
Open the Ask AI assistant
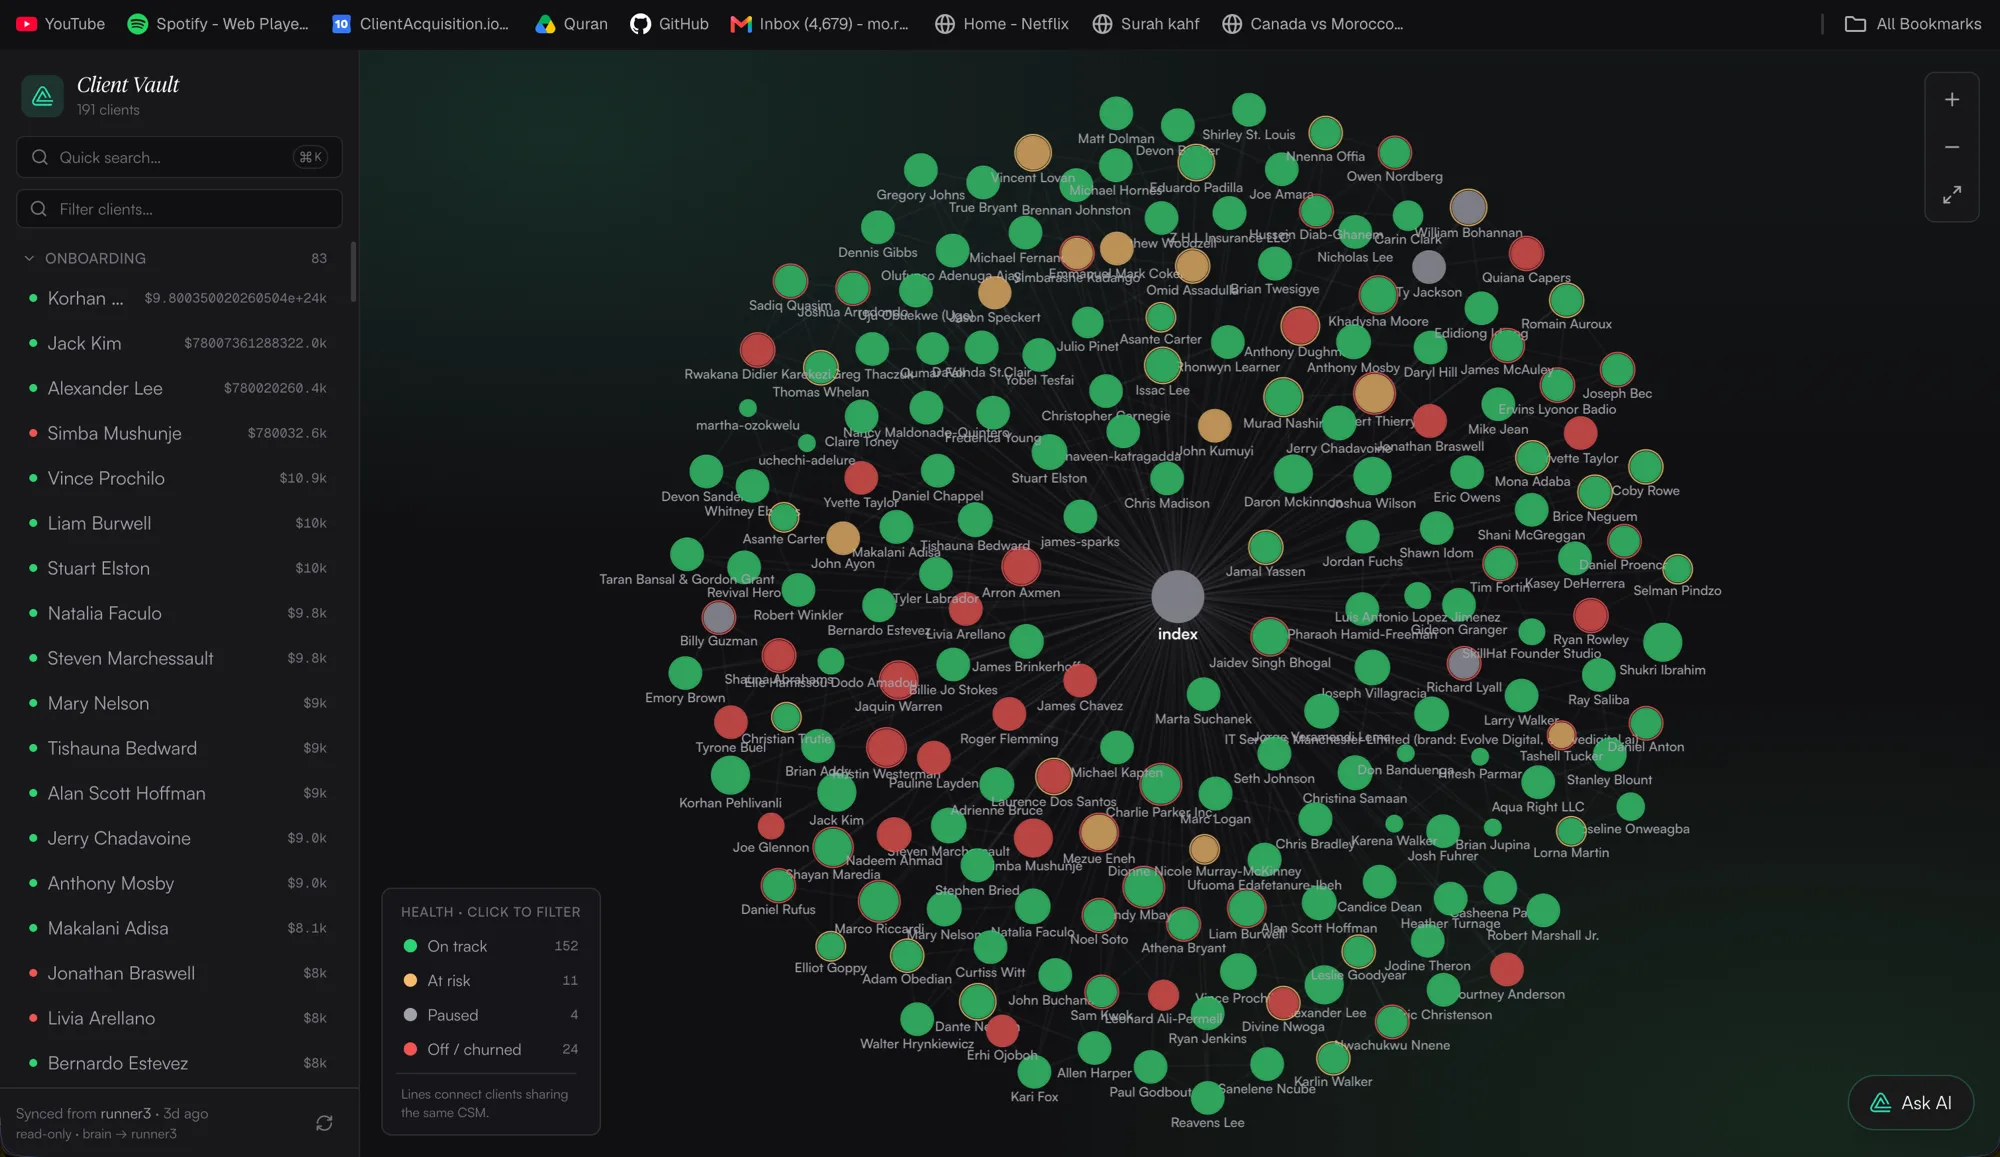point(1910,1102)
